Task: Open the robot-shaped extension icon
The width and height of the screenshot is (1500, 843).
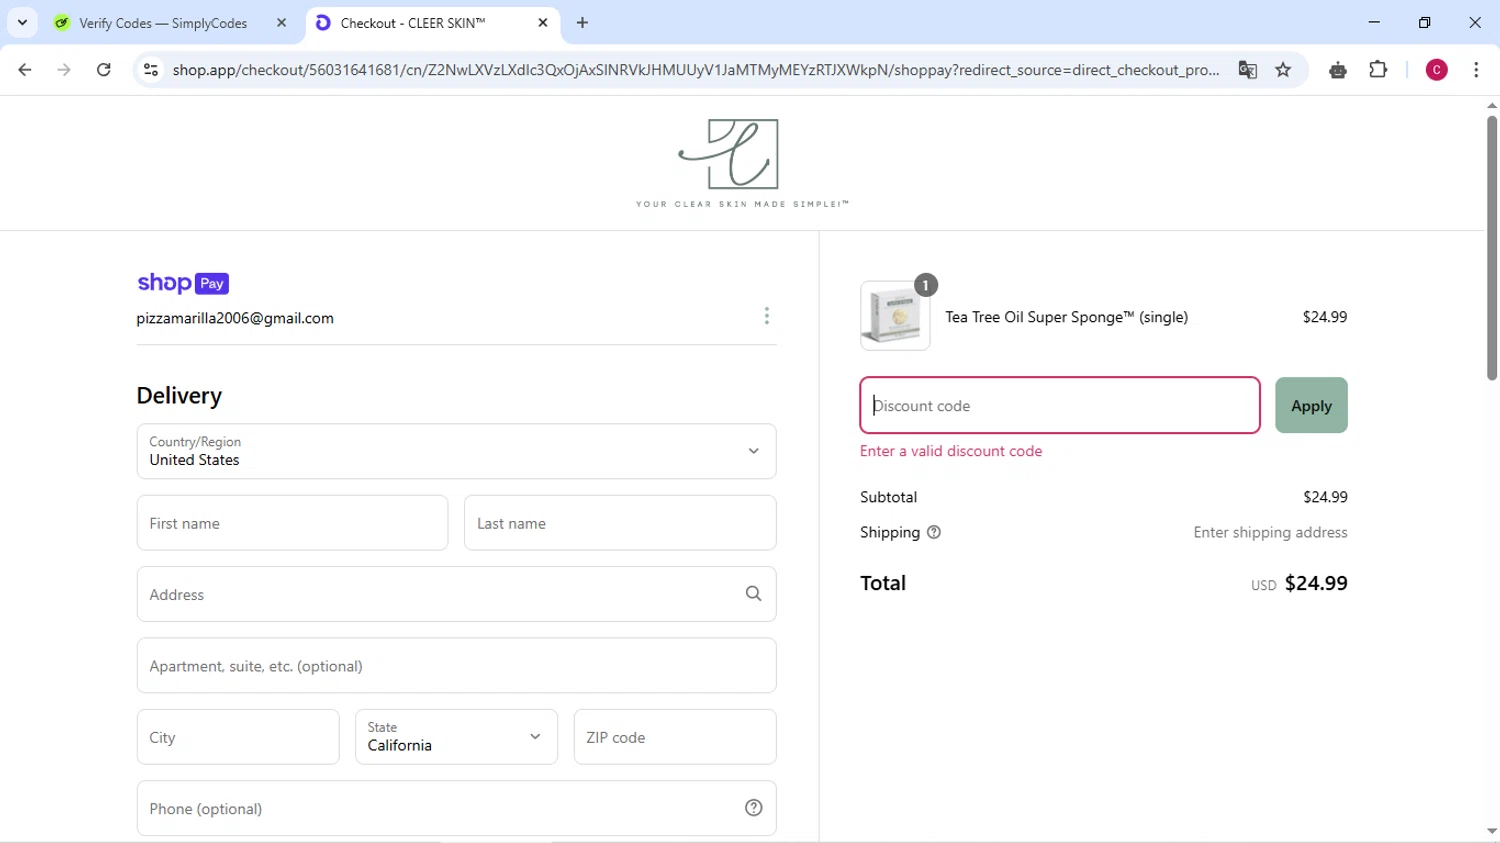Action: (1338, 70)
